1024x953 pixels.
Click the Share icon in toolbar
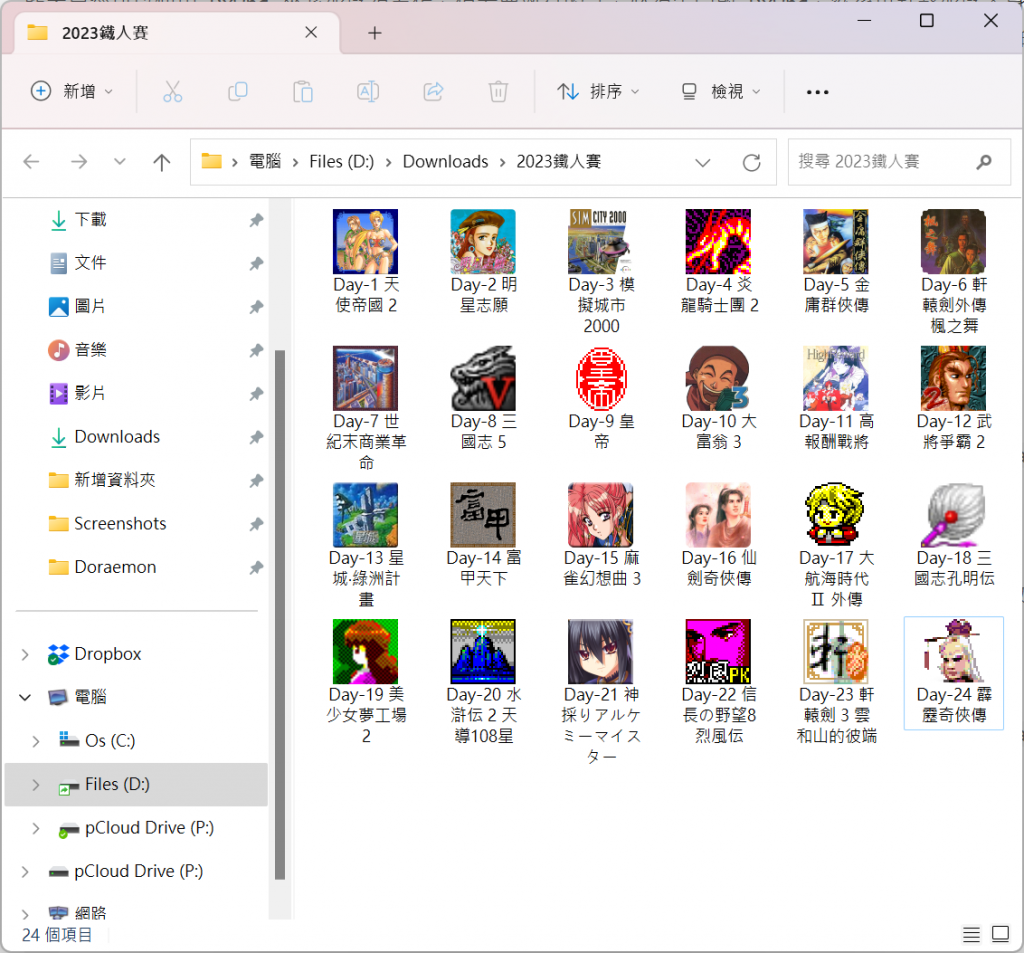pos(433,91)
